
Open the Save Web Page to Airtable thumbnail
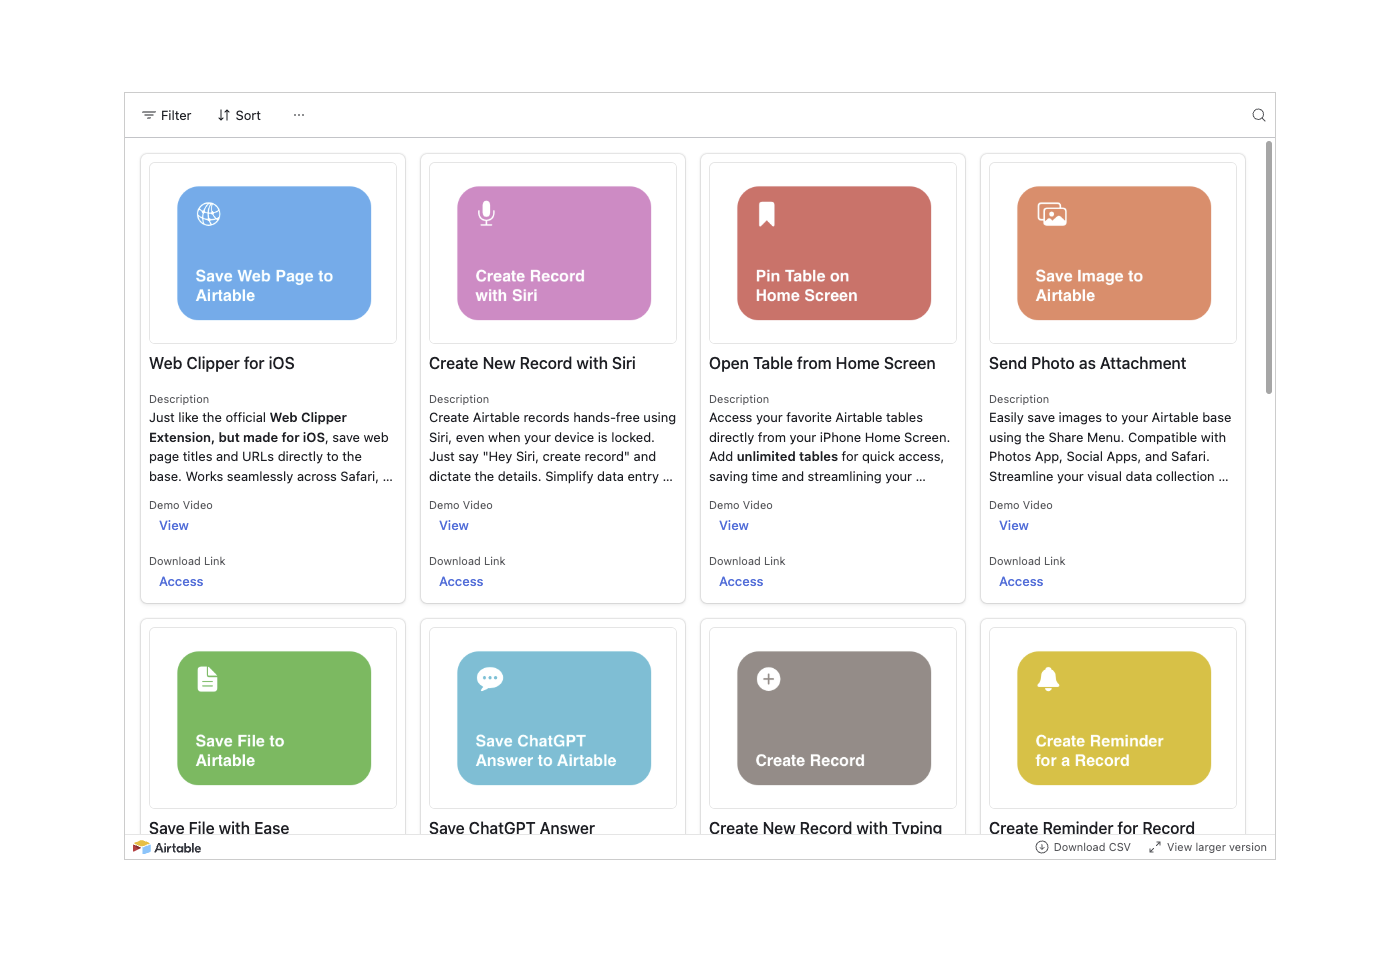[x=274, y=253]
